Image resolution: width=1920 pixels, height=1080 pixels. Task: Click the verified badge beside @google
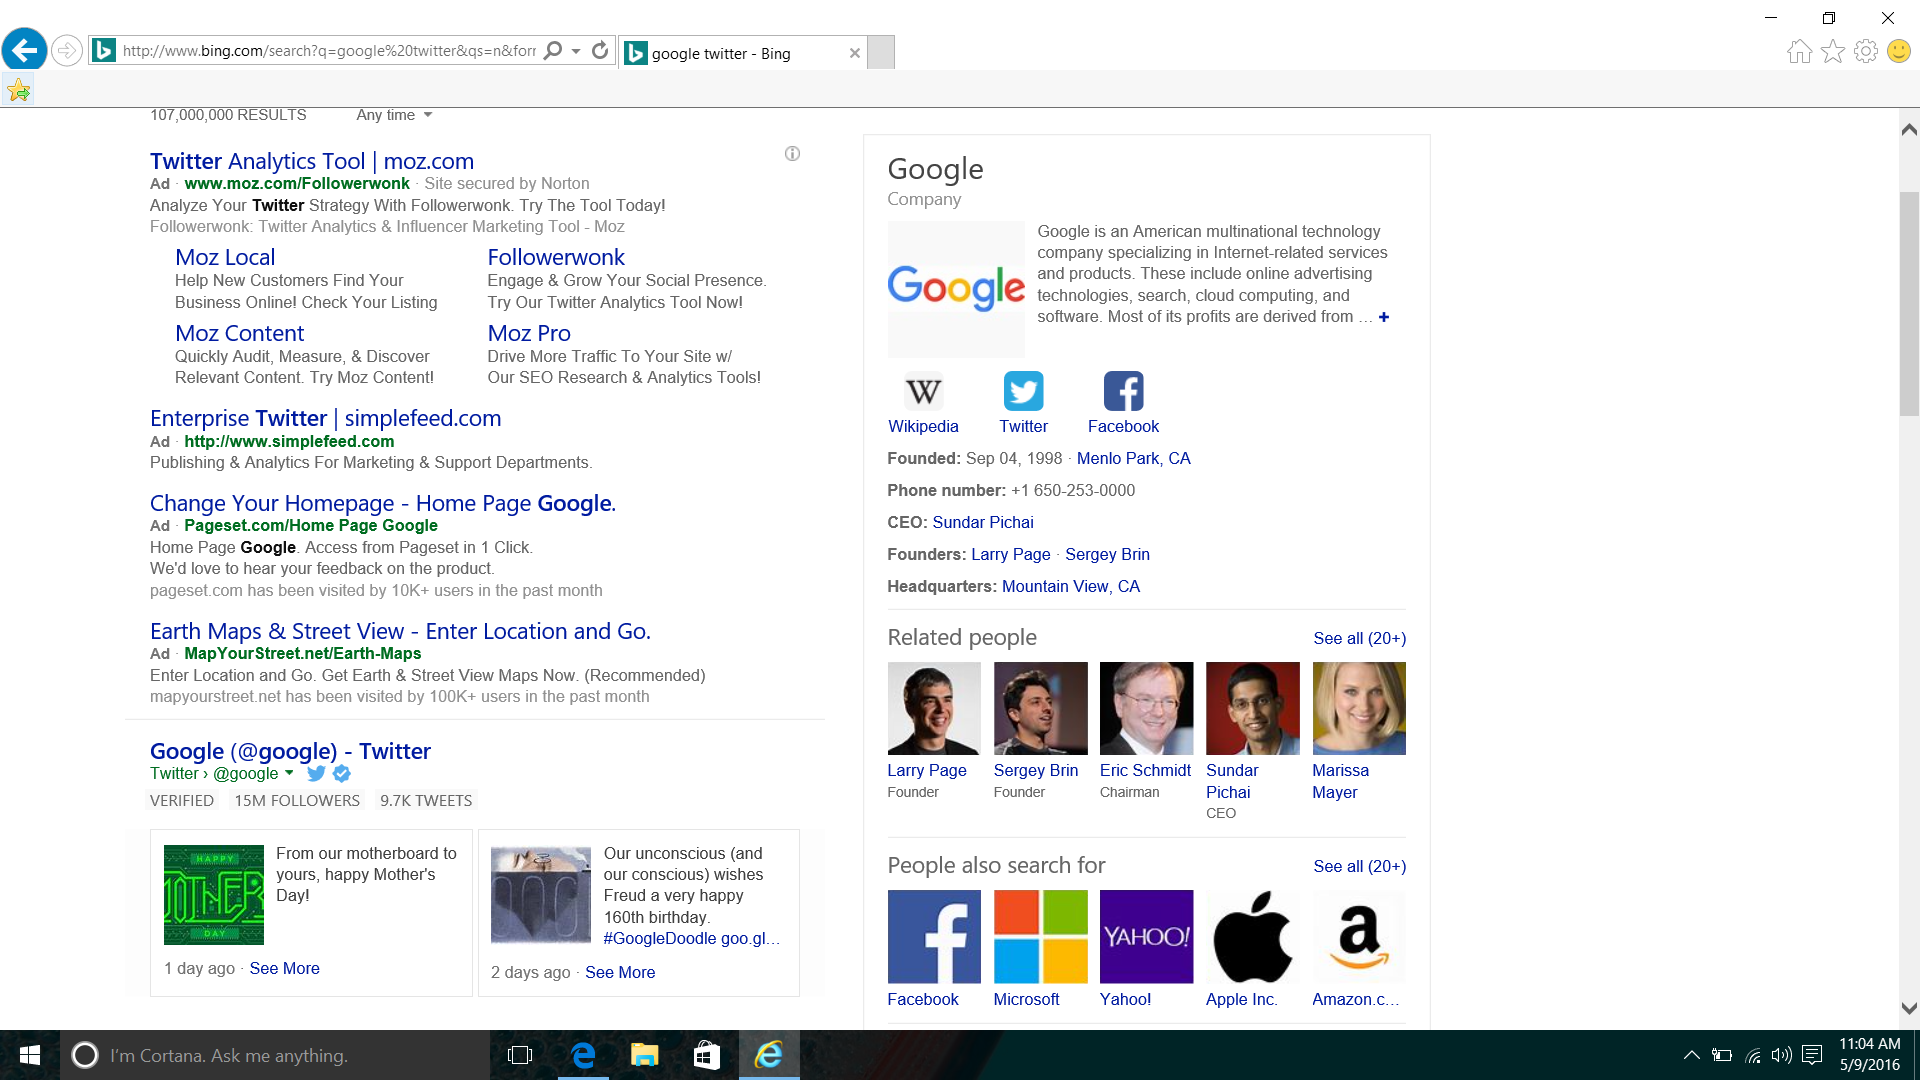(342, 773)
